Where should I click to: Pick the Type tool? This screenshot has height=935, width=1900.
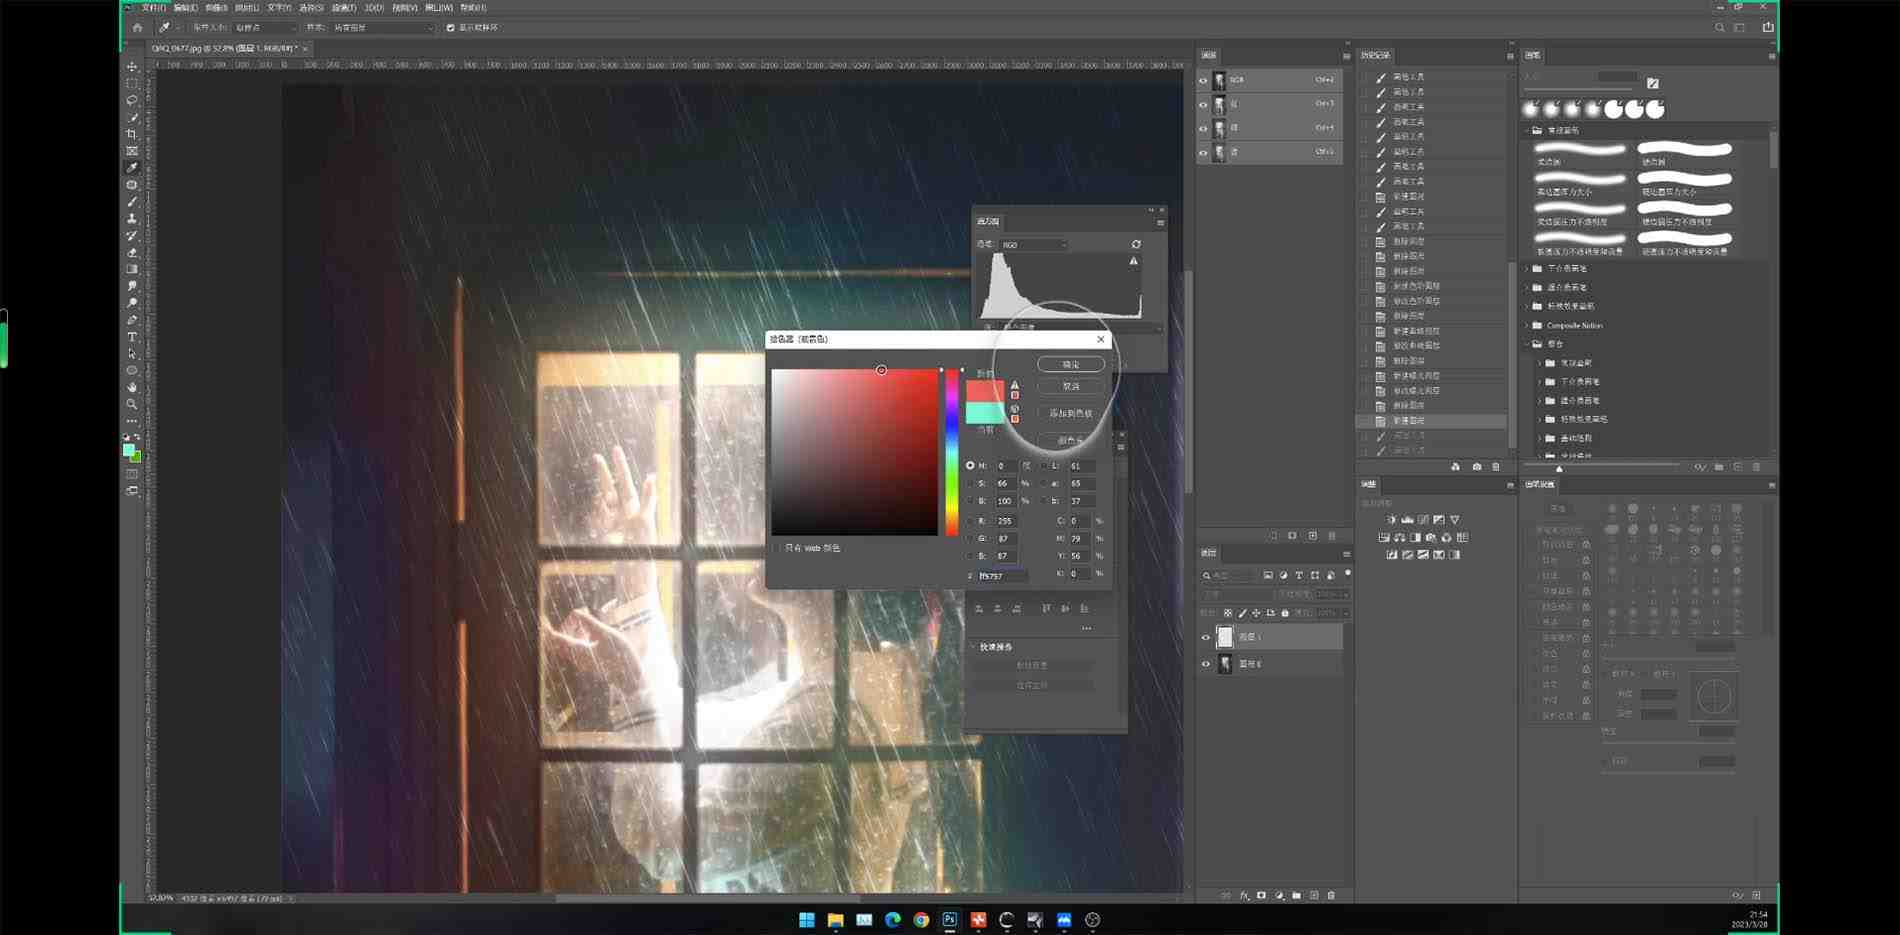pyautogui.click(x=131, y=337)
